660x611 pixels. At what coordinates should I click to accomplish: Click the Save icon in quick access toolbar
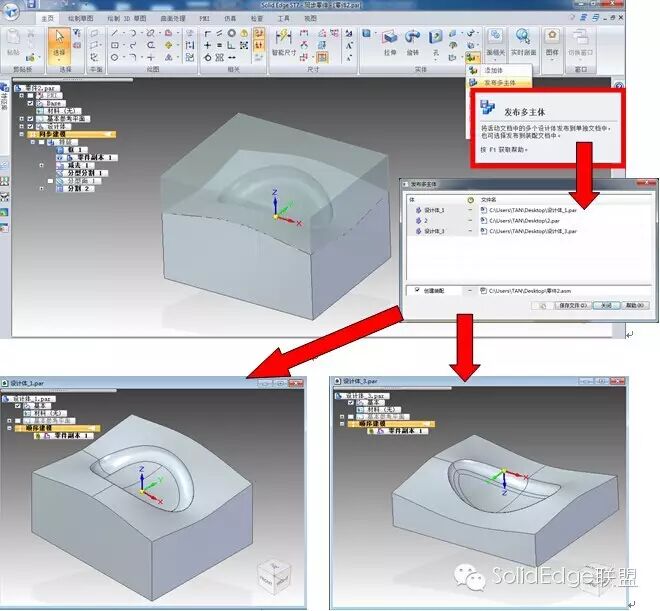pos(31,4)
